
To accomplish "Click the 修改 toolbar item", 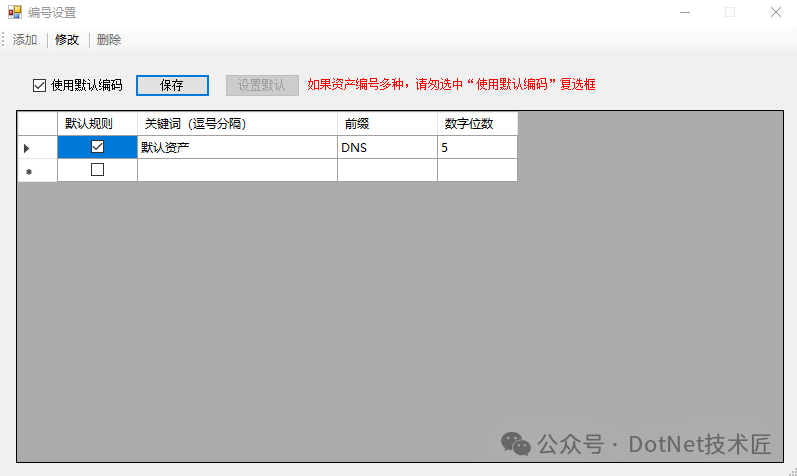I will pyautogui.click(x=67, y=40).
